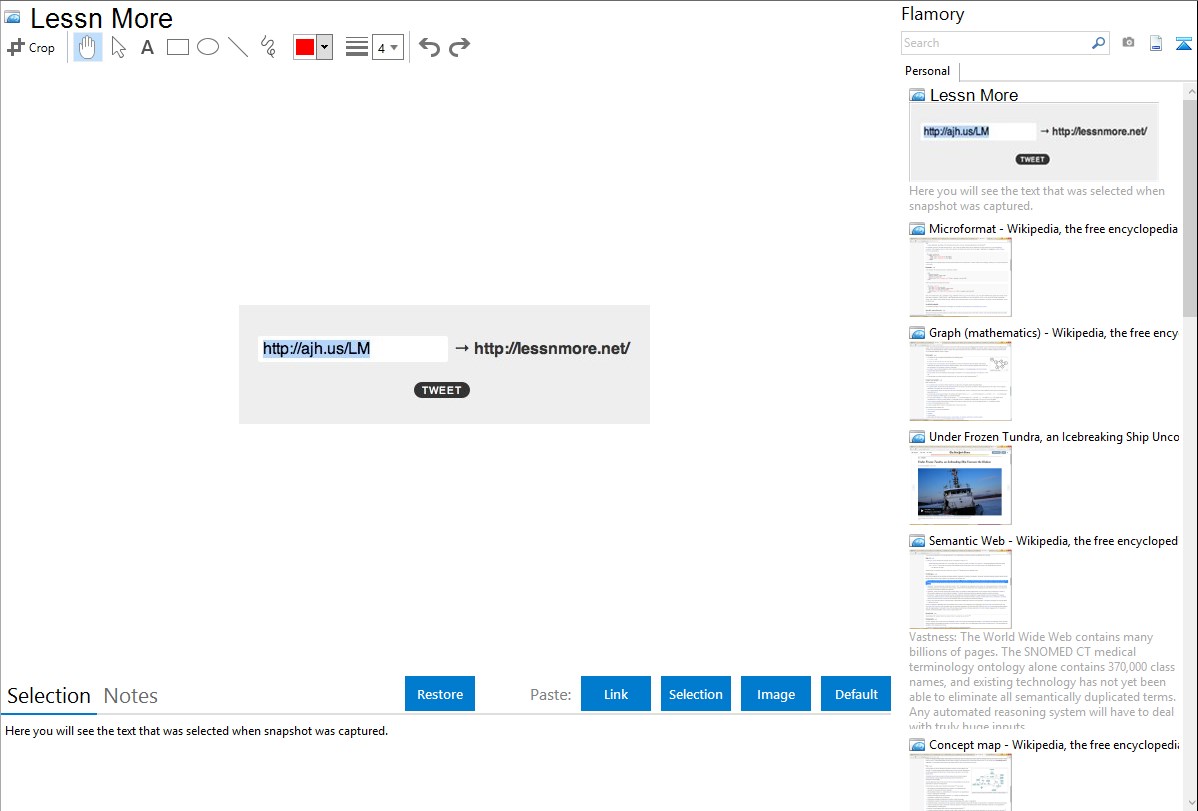The image size is (1198, 811).
Task: Open the color picker dropdown arrow
Action: [325, 47]
